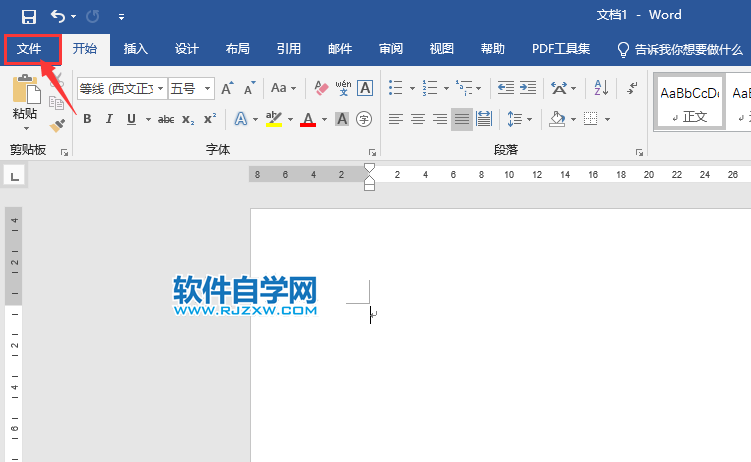Apply character border icon
Viewport: 751px width, 462px height.
pos(365,88)
